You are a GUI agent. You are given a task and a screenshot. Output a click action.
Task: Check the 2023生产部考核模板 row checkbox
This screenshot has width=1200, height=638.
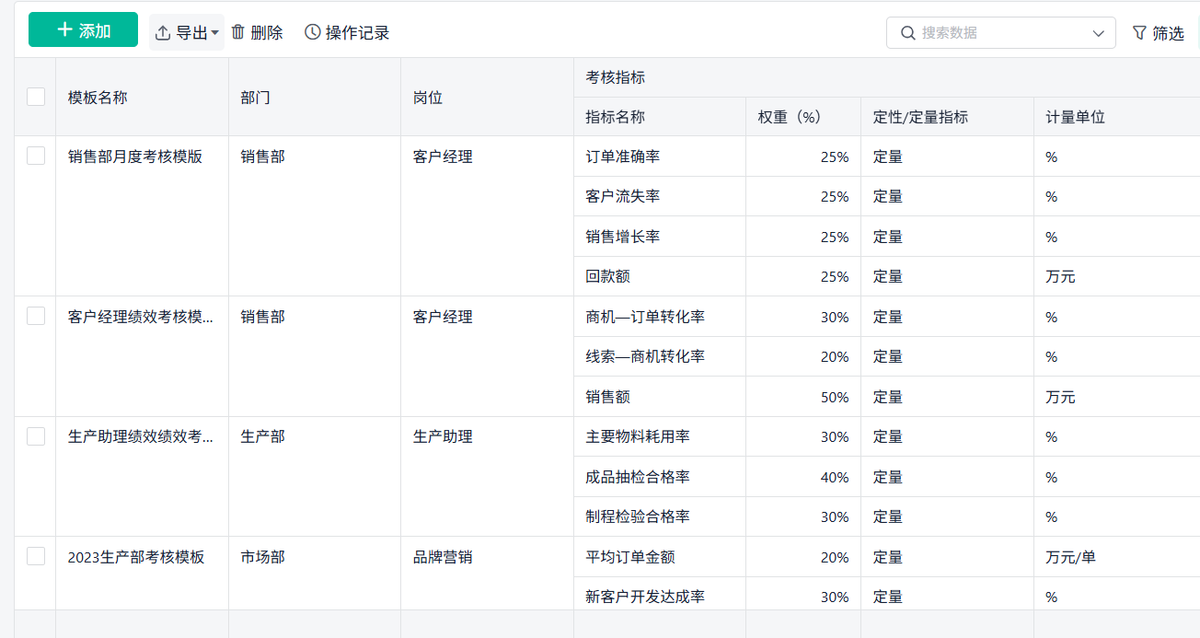[x=36, y=556]
